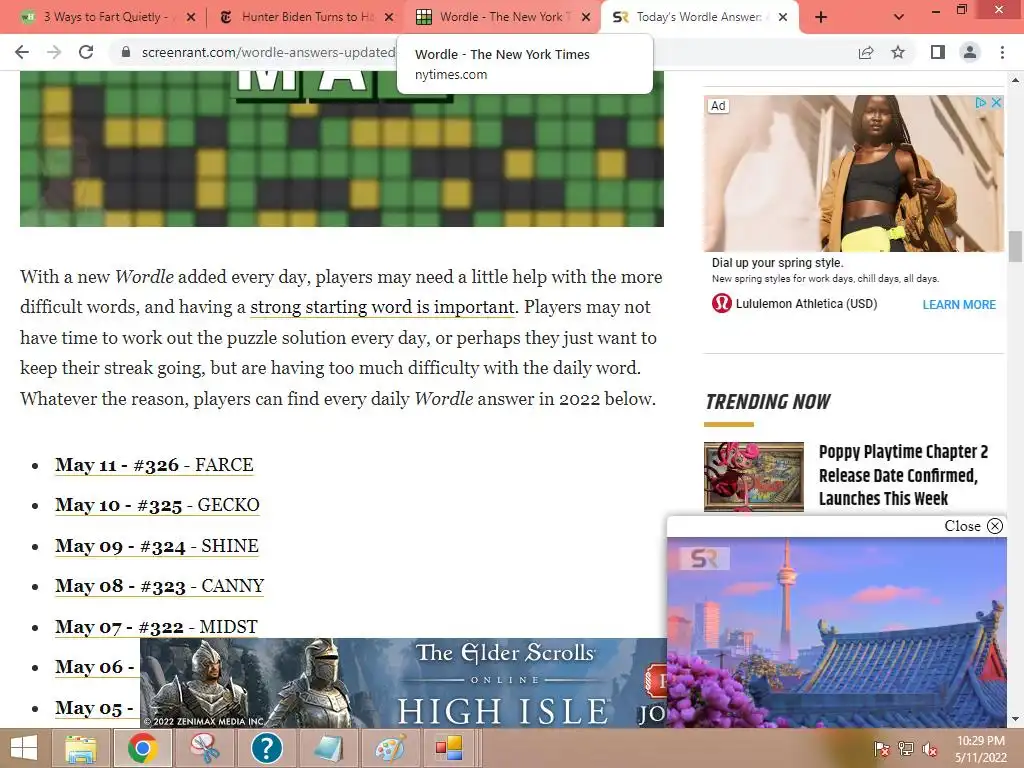Click the network tray icon
Viewport: 1024px width, 768px height.
[906, 749]
